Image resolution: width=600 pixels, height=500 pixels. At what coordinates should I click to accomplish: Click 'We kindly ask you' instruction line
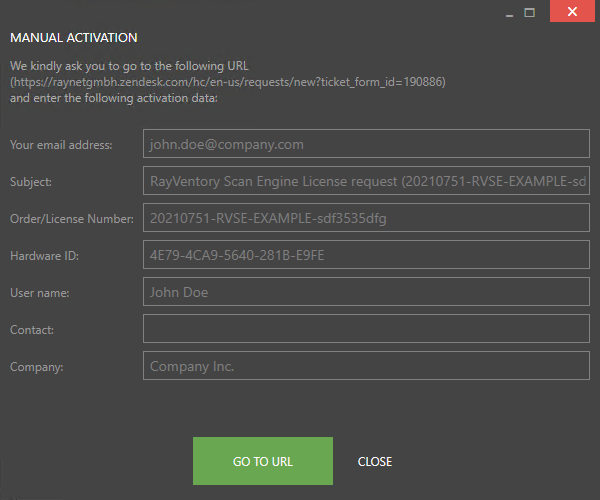[x=129, y=66]
